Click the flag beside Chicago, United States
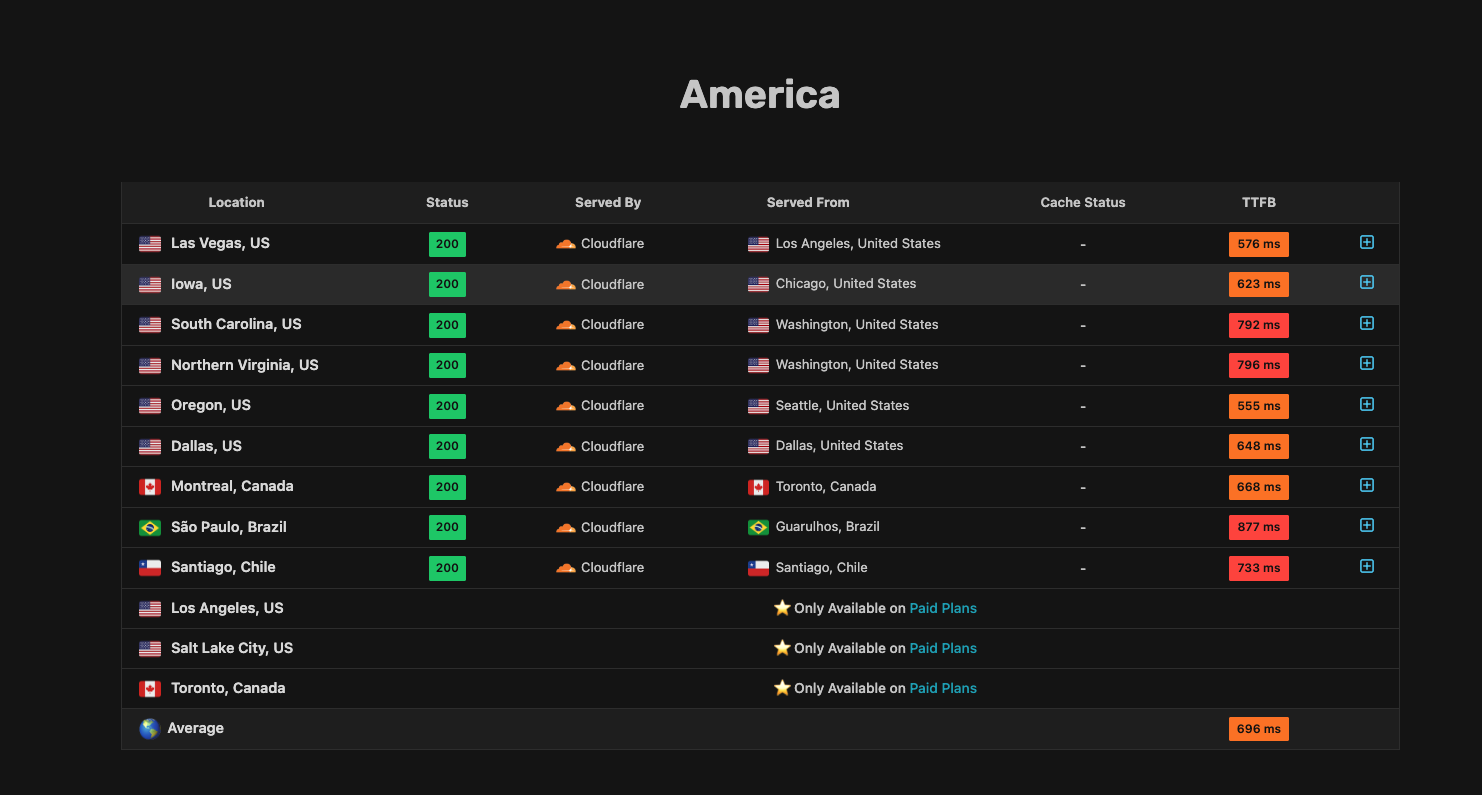 (x=759, y=285)
